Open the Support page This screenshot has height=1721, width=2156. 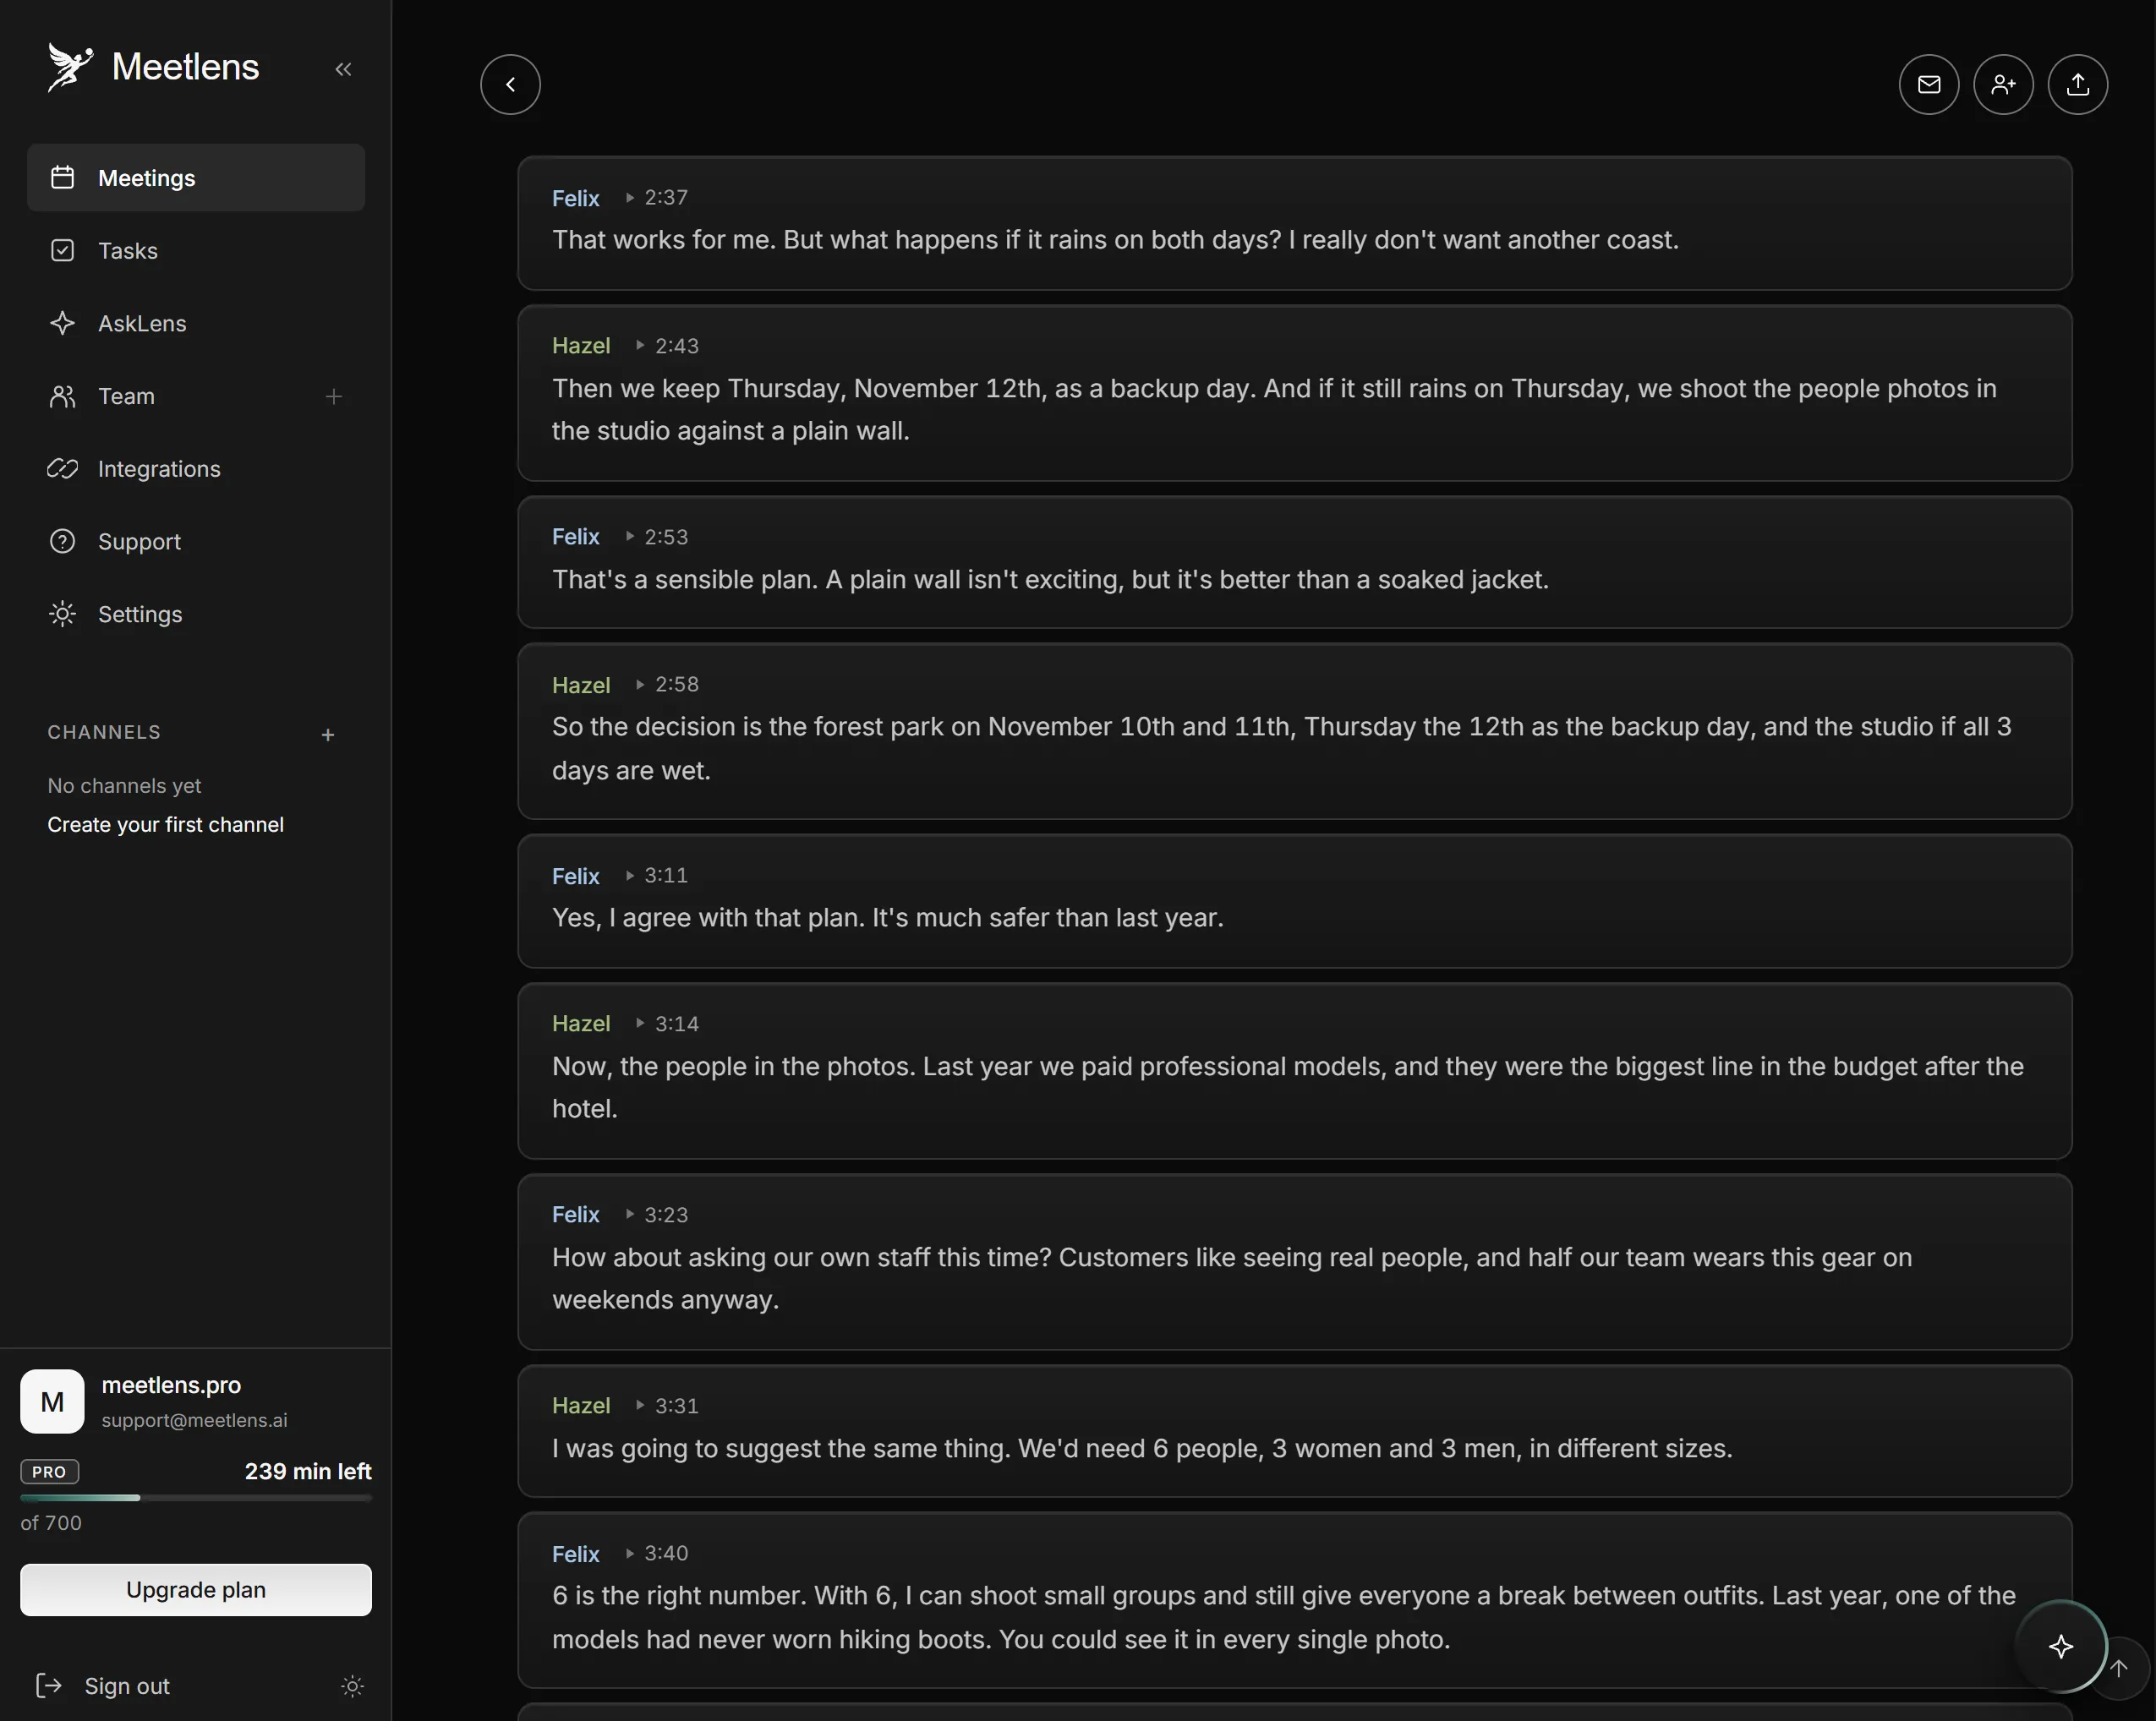pyautogui.click(x=196, y=541)
